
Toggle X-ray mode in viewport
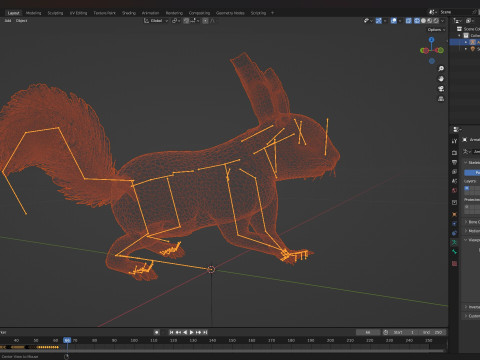point(409,21)
